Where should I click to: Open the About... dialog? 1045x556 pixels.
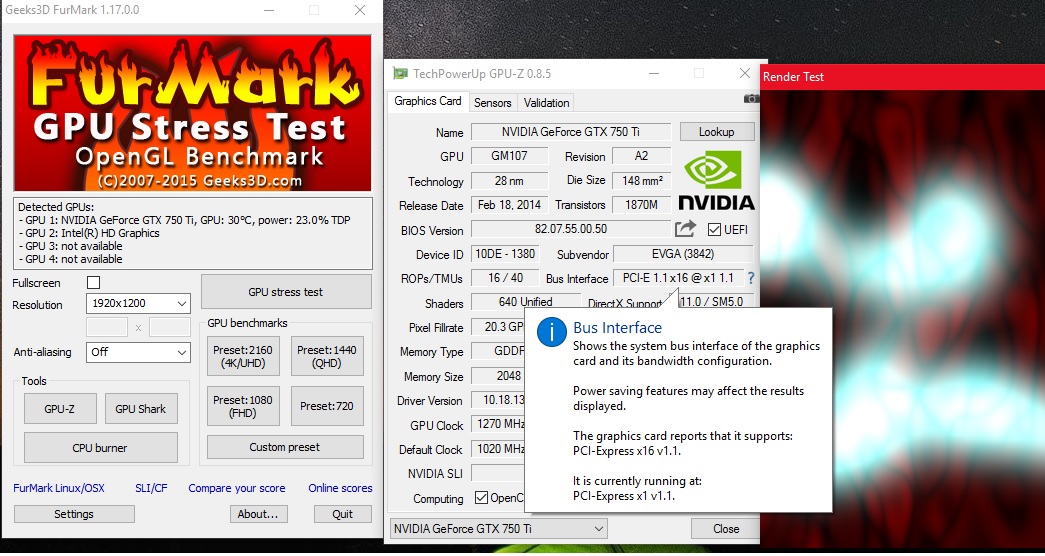tap(259, 514)
